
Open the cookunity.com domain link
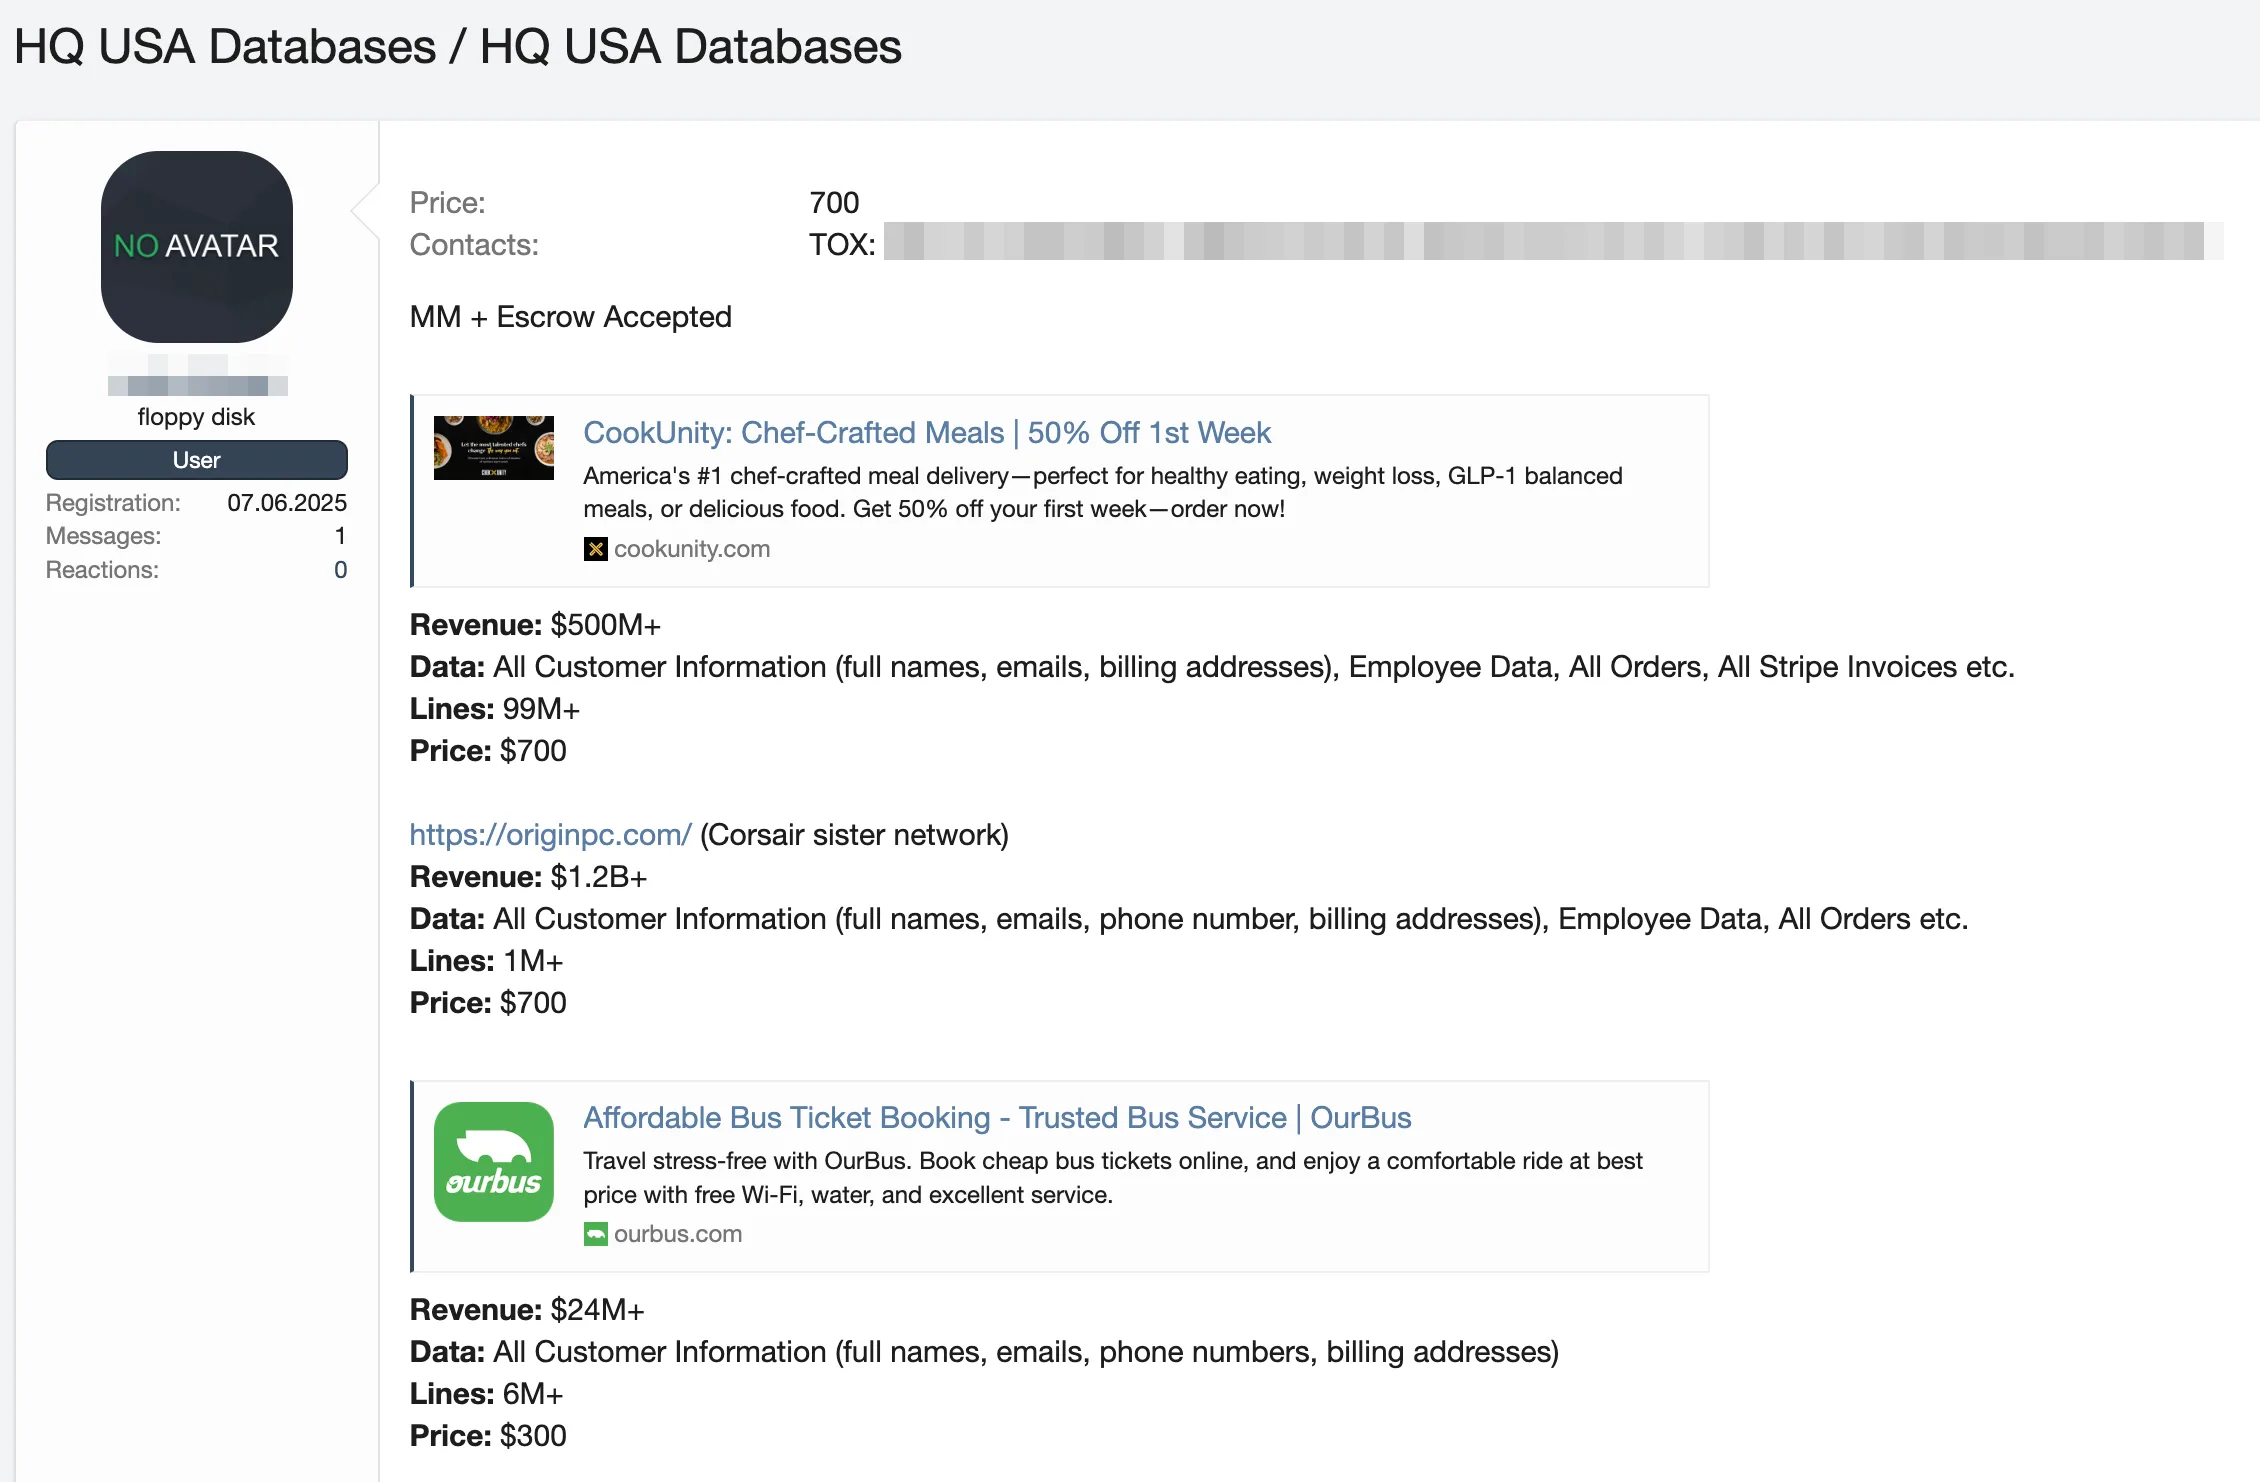(692, 549)
